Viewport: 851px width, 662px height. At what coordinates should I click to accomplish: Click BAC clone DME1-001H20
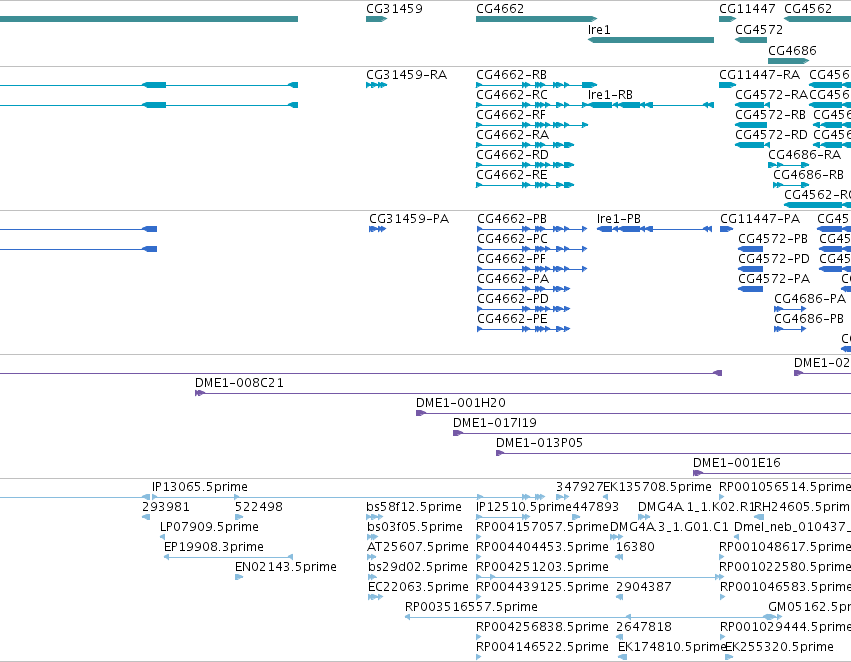(460, 403)
